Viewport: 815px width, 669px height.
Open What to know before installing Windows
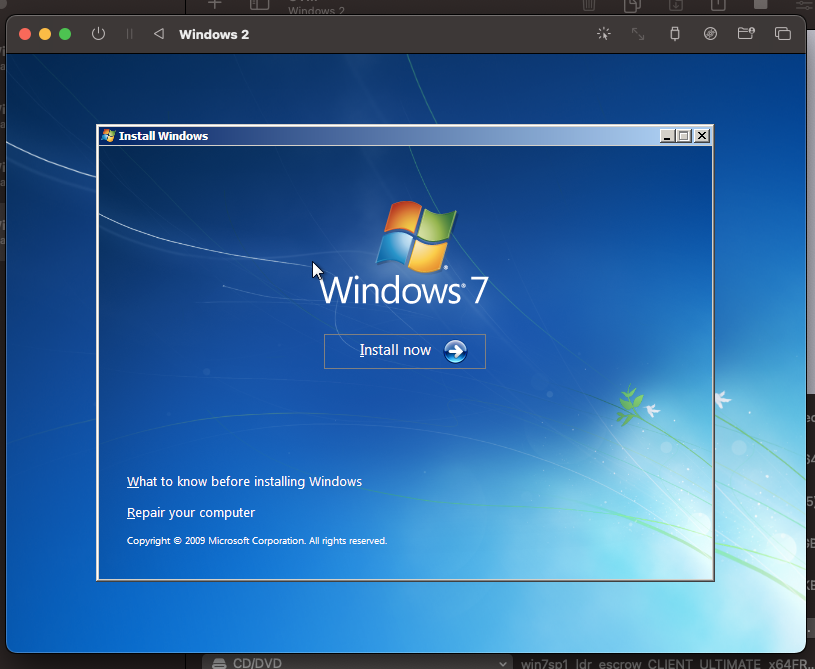[244, 481]
